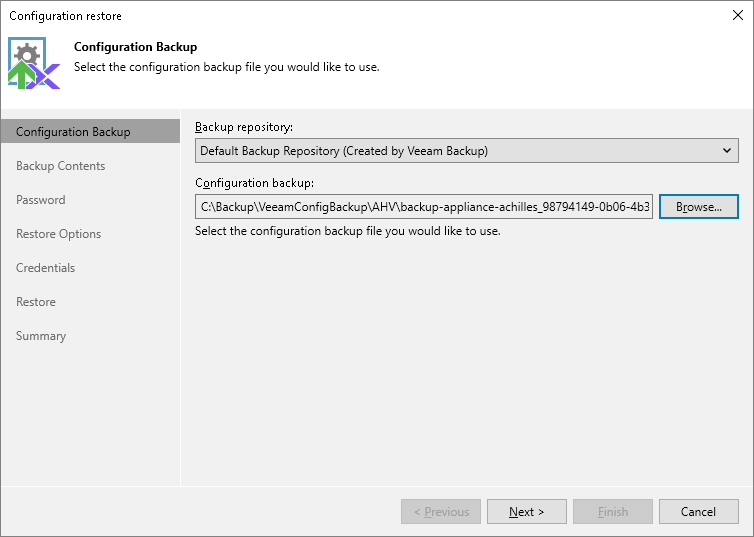Go to the Backup Contents step
The image size is (754, 537).
pyautogui.click(x=60, y=166)
